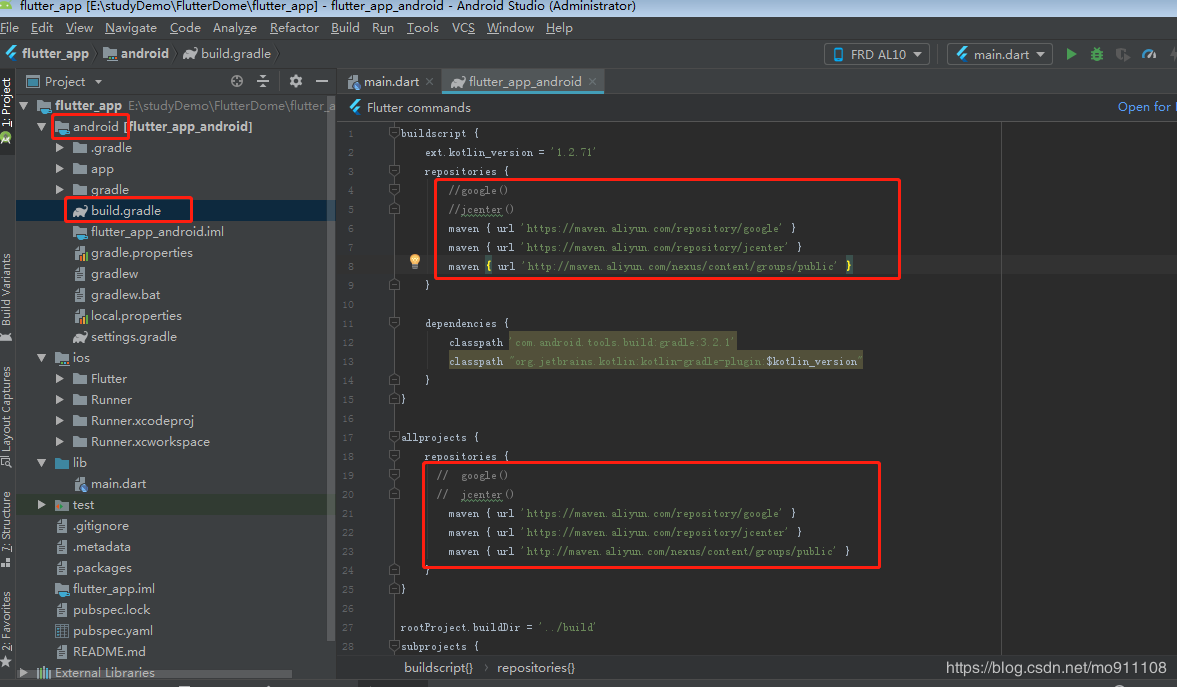Click the lightbulb quick-fix icon on line 8
This screenshot has height=687, width=1177.
[x=415, y=261]
